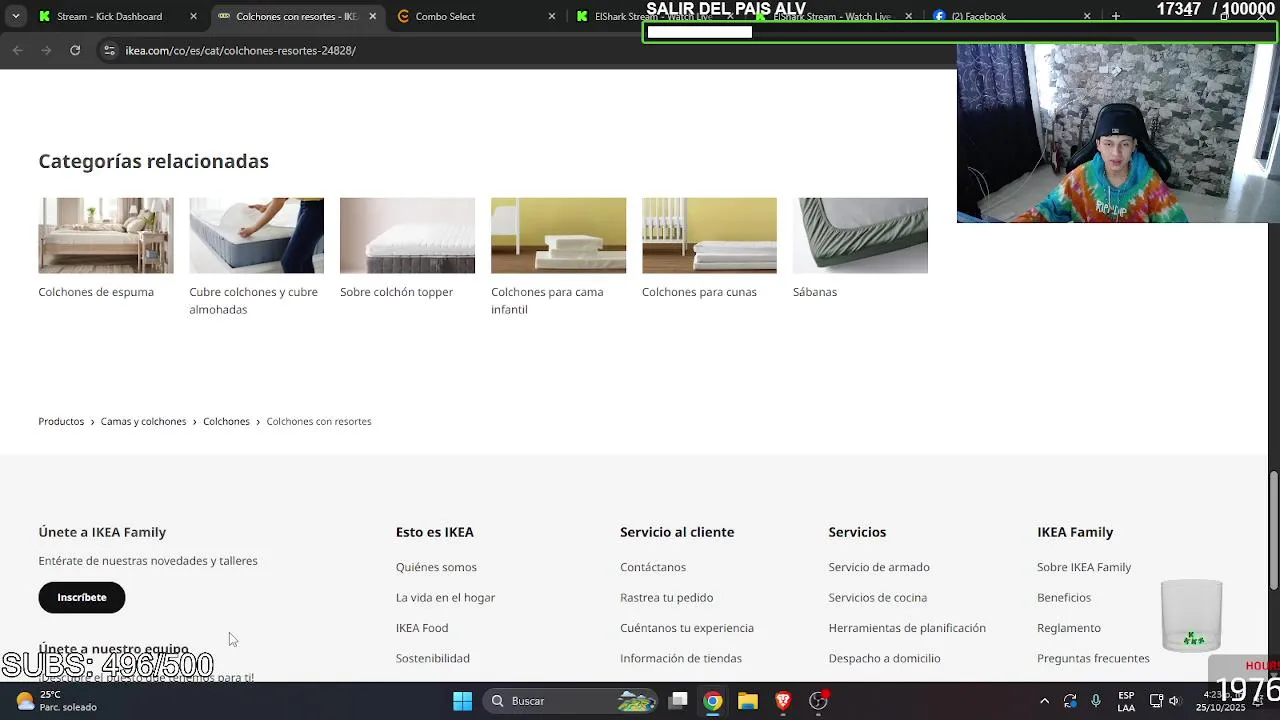Open the Windows Start menu
Viewport: 1280px width, 720px height.
pyautogui.click(x=462, y=701)
